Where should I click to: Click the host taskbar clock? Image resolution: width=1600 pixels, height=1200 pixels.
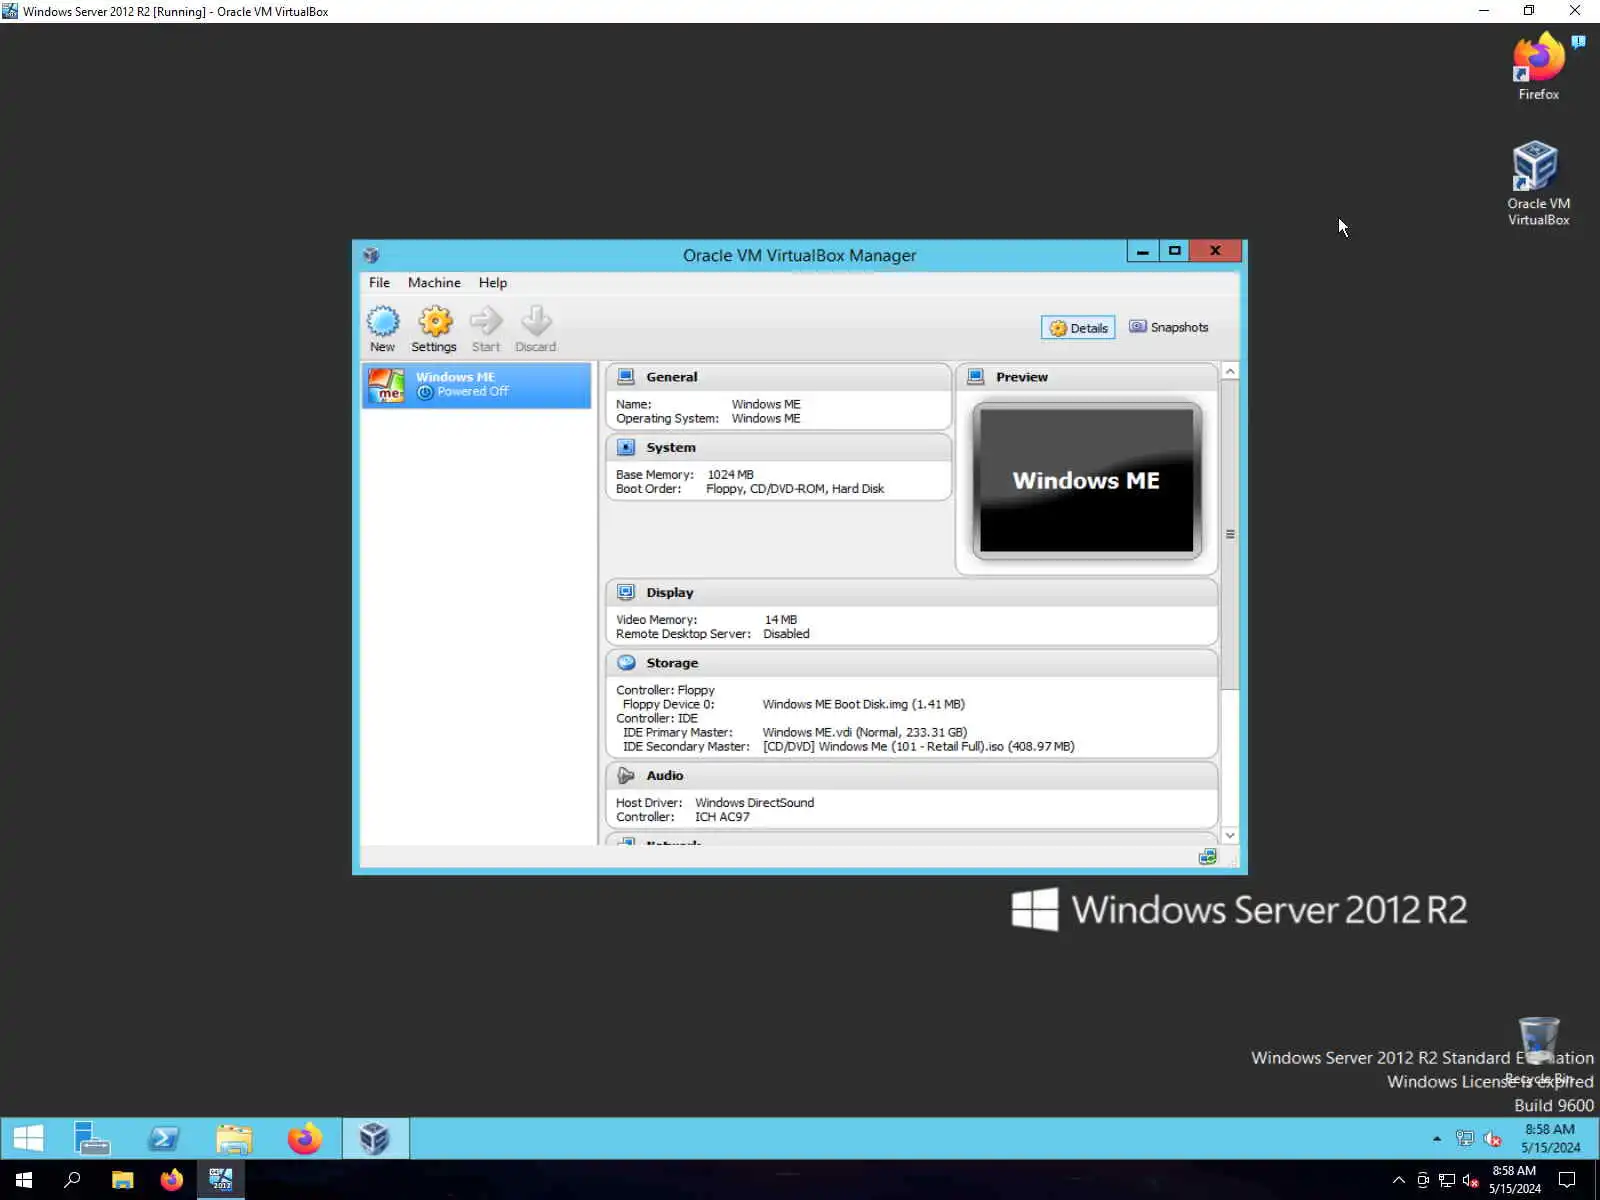click(1514, 1180)
